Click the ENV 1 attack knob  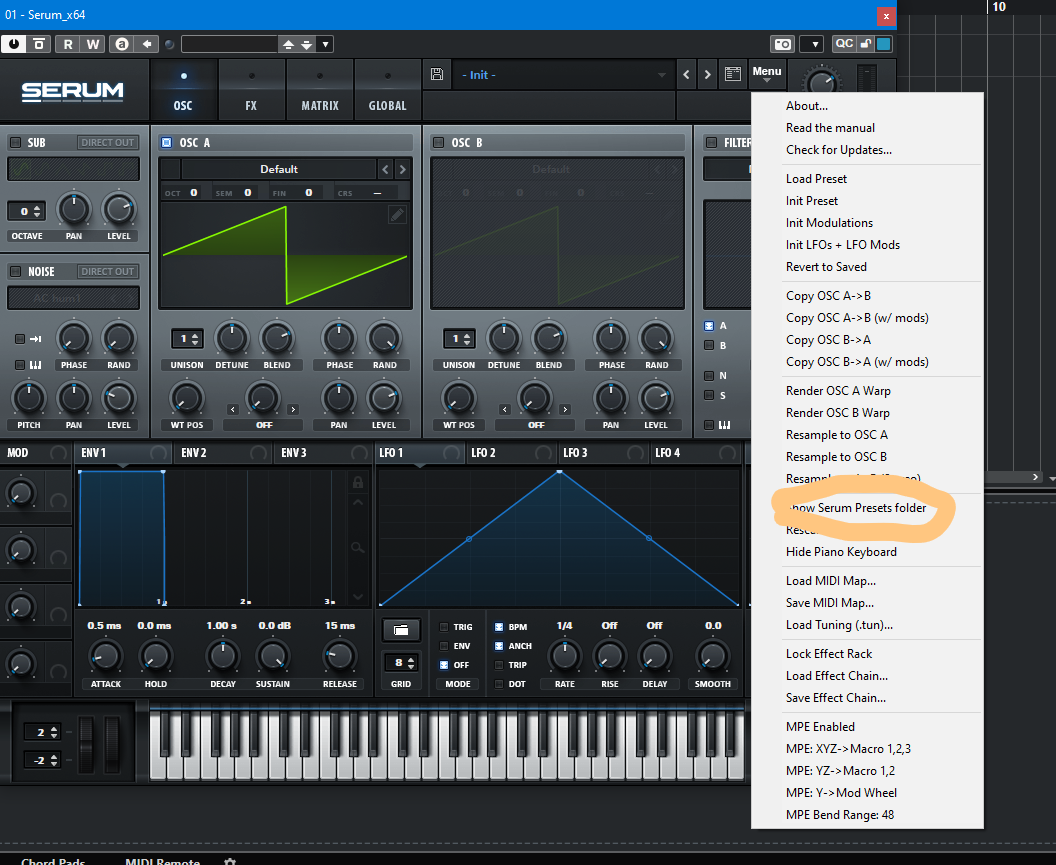pyautogui.click(x=106, y=655)
